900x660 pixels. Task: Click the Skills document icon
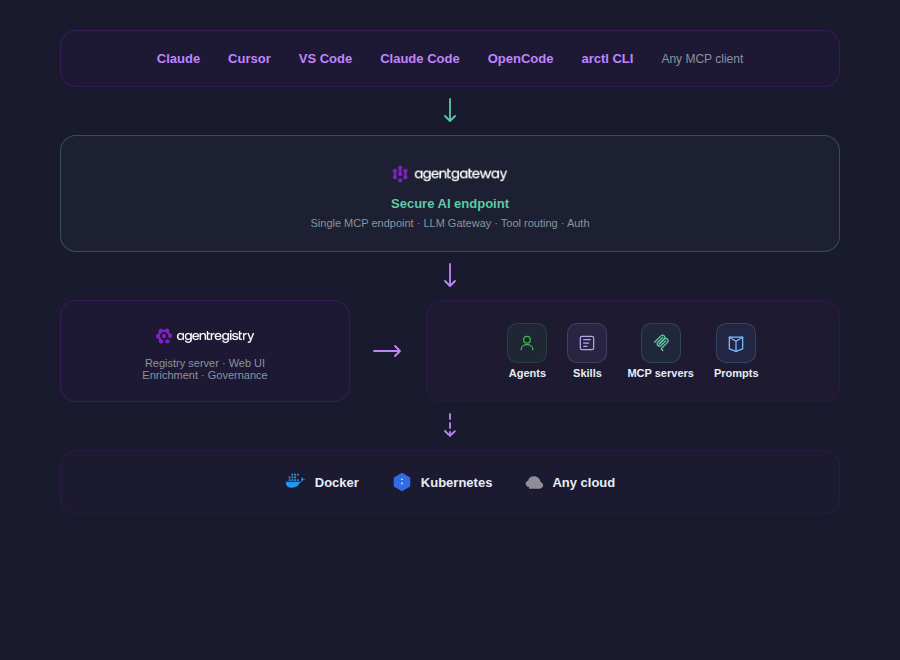587,343
